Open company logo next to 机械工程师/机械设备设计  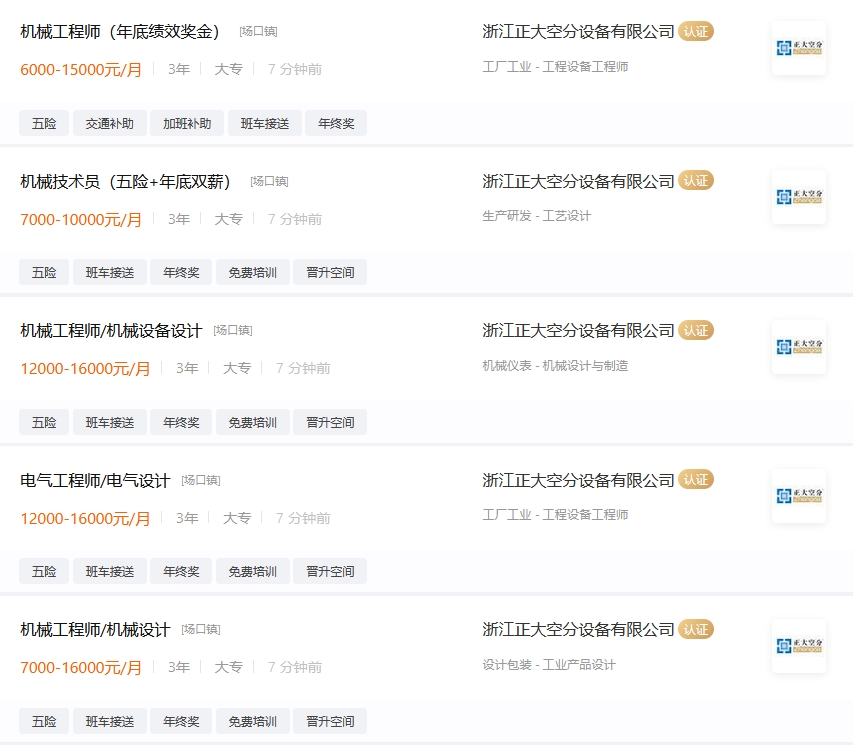(799, 346)
